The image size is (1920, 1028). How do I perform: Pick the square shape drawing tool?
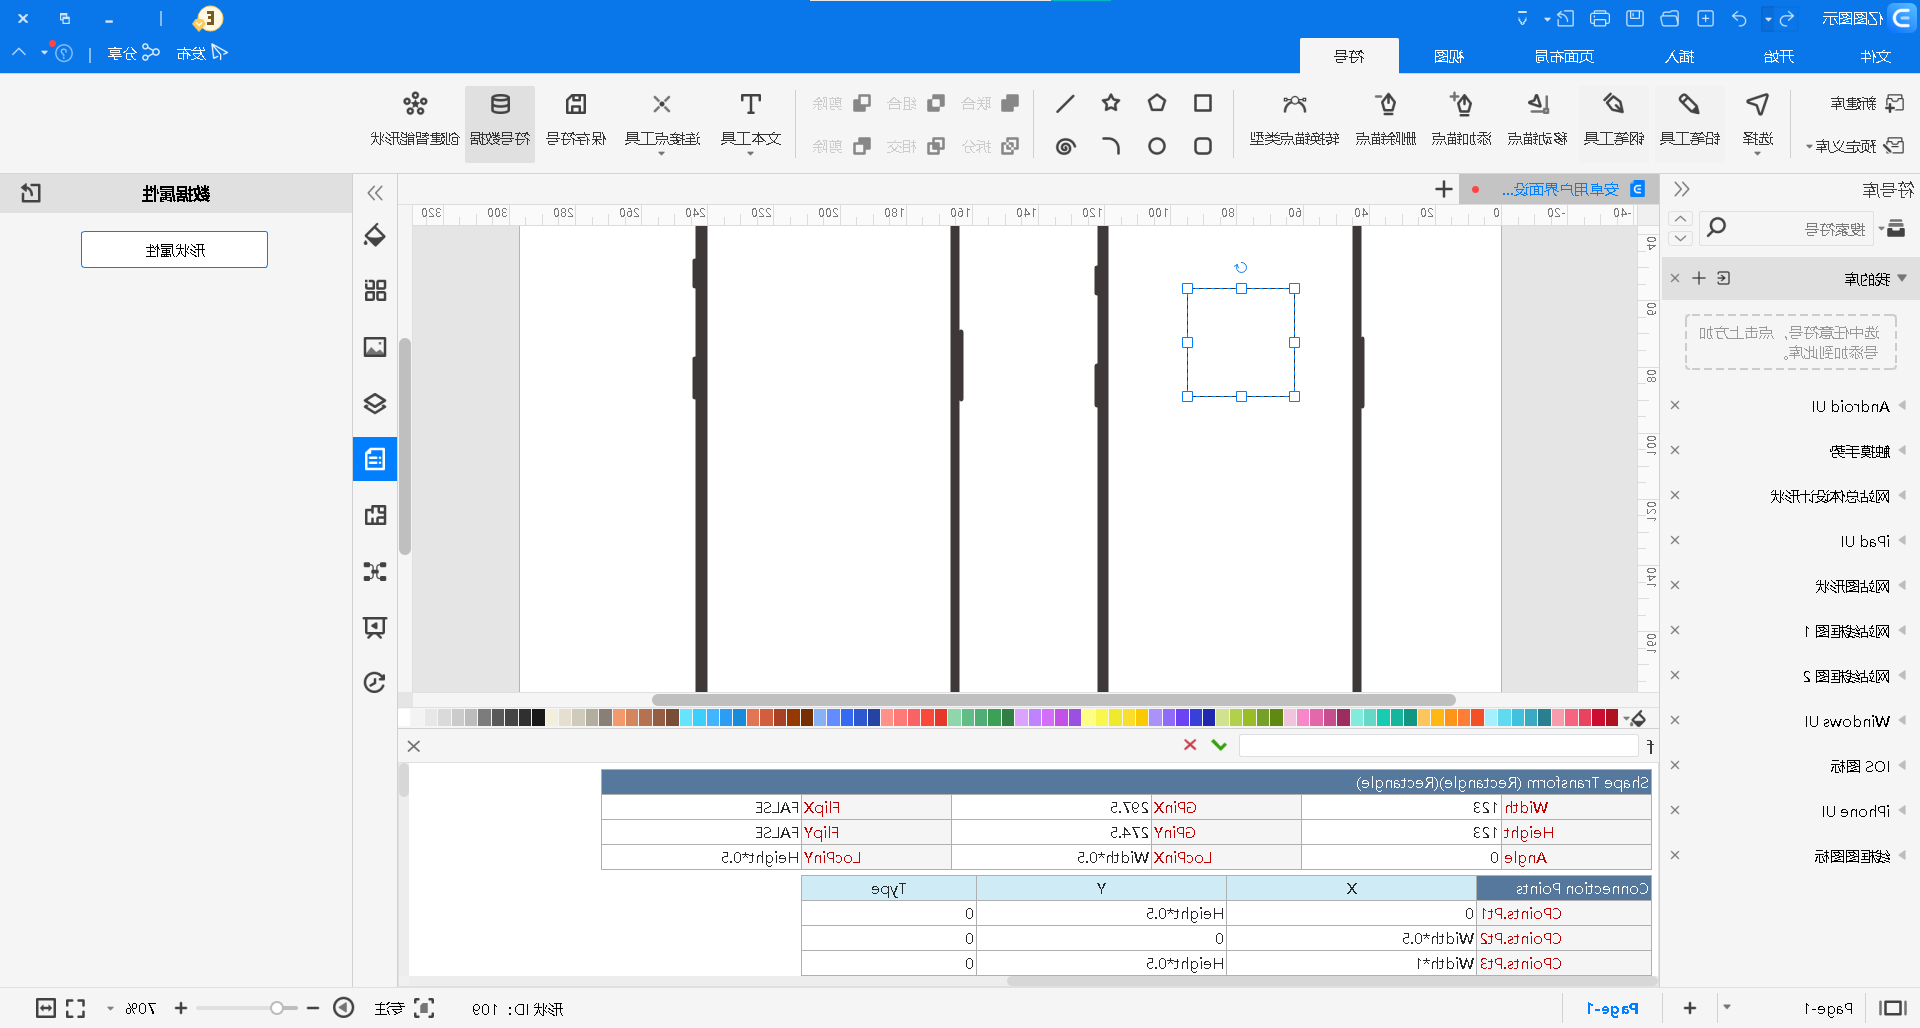[x=1203, y=103]
